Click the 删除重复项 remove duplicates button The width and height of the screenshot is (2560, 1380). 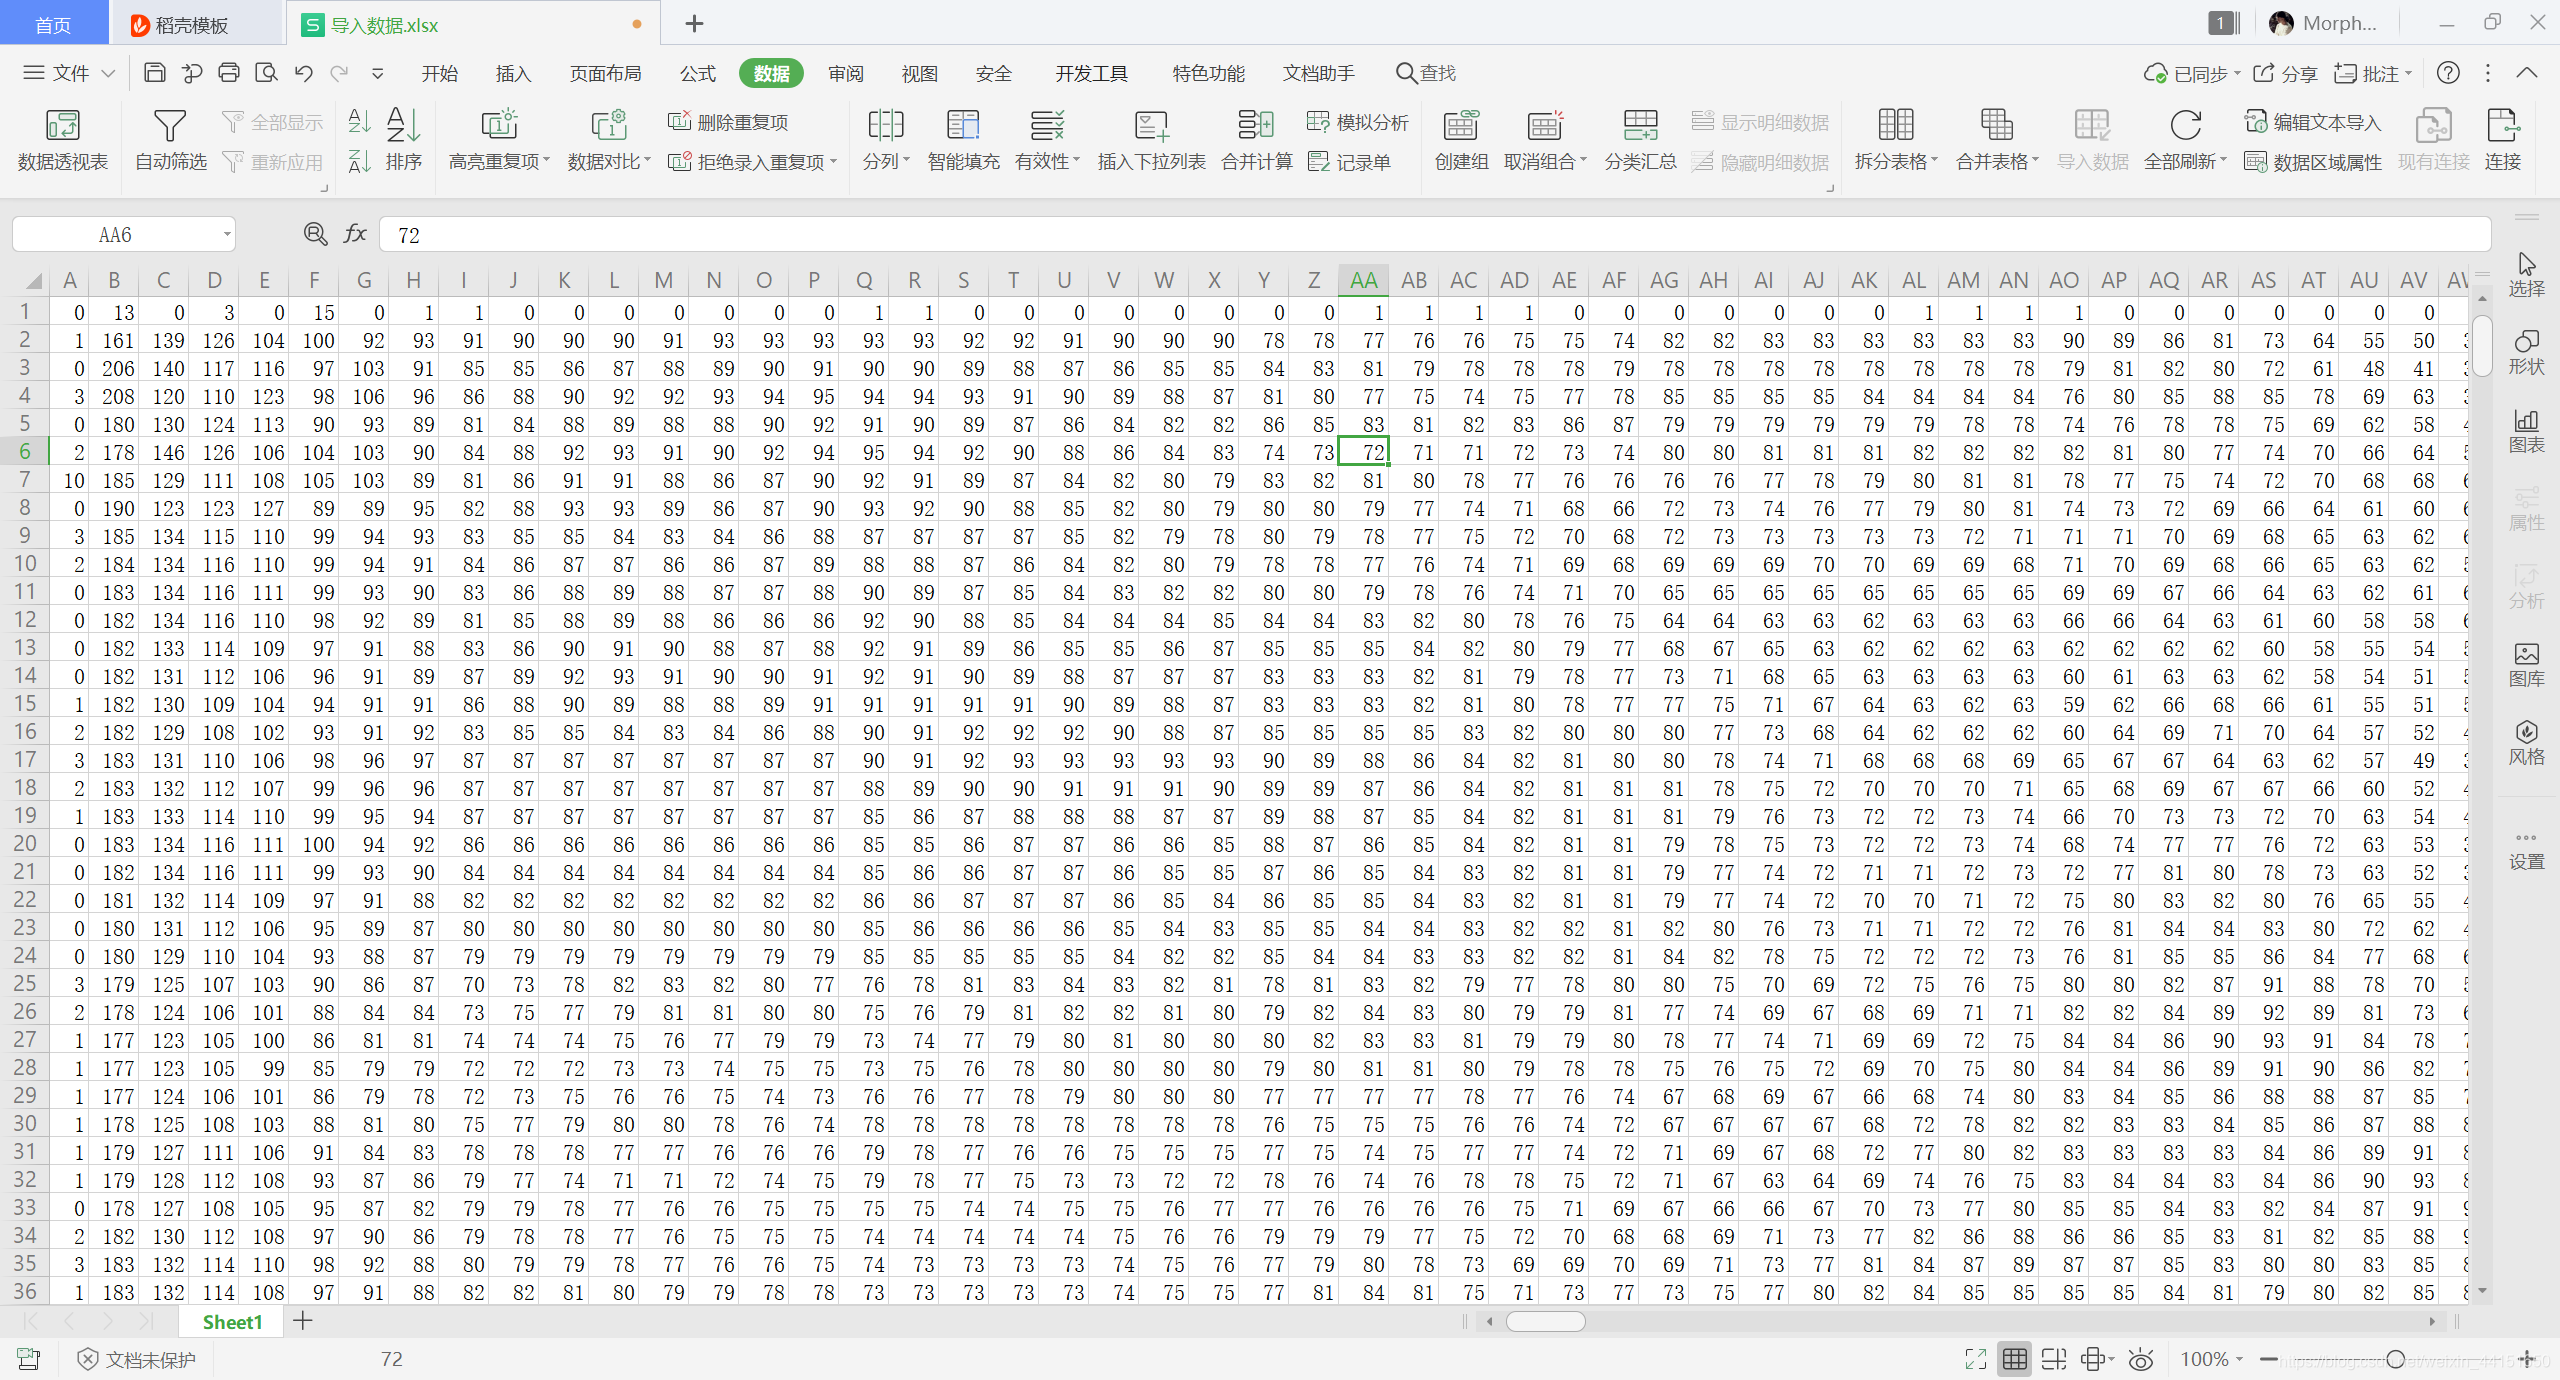pos(728,122)
